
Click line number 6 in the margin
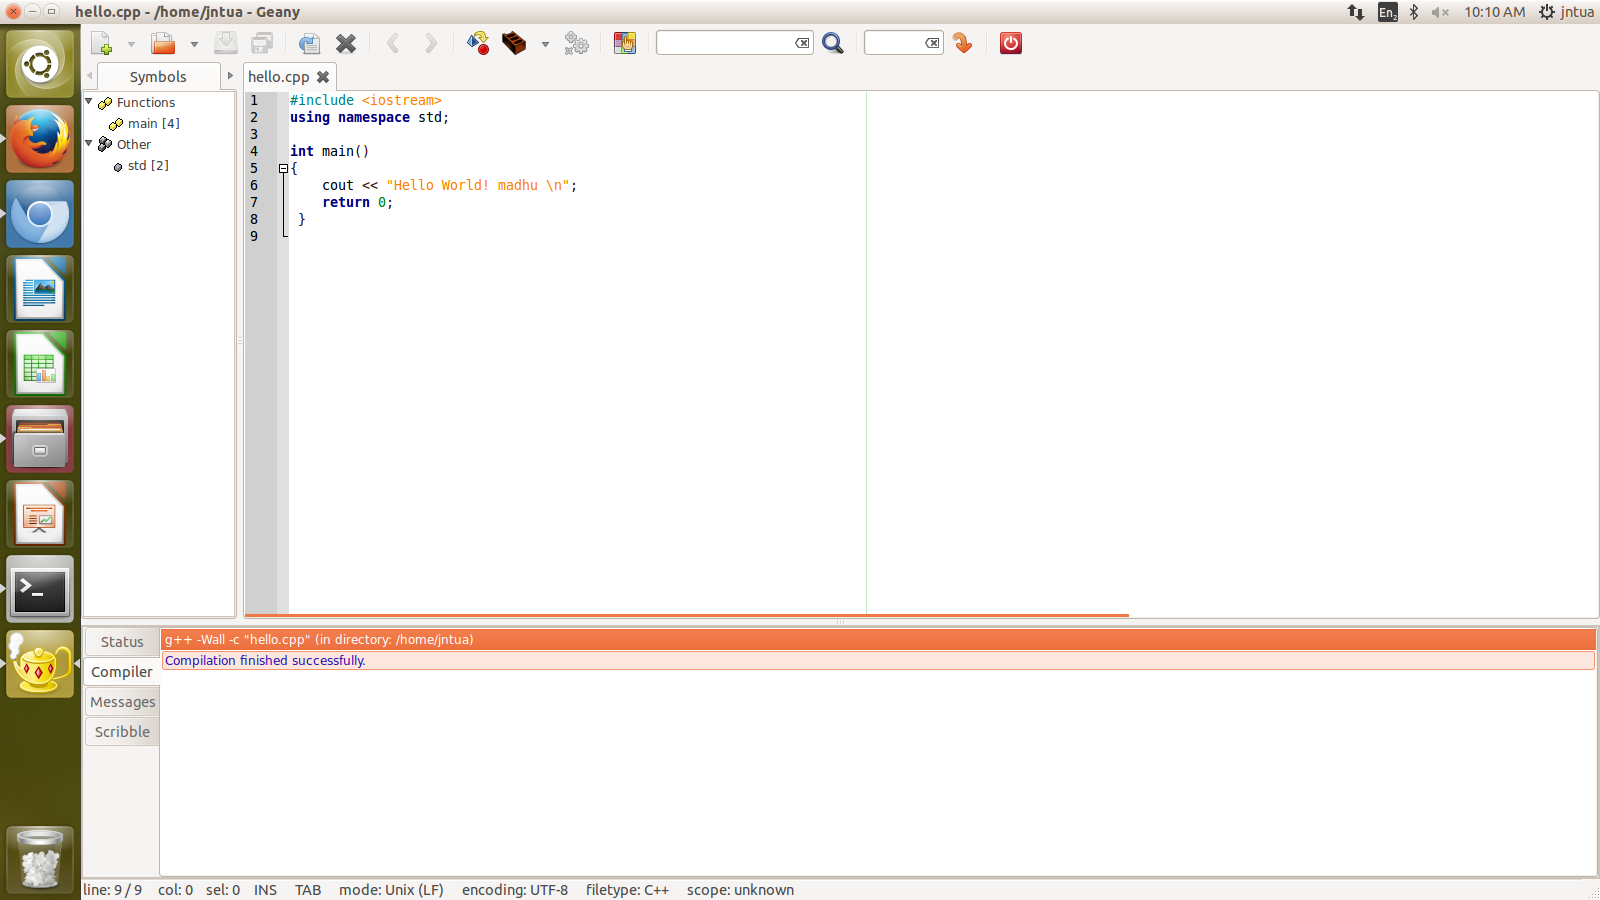pos(254,185)
